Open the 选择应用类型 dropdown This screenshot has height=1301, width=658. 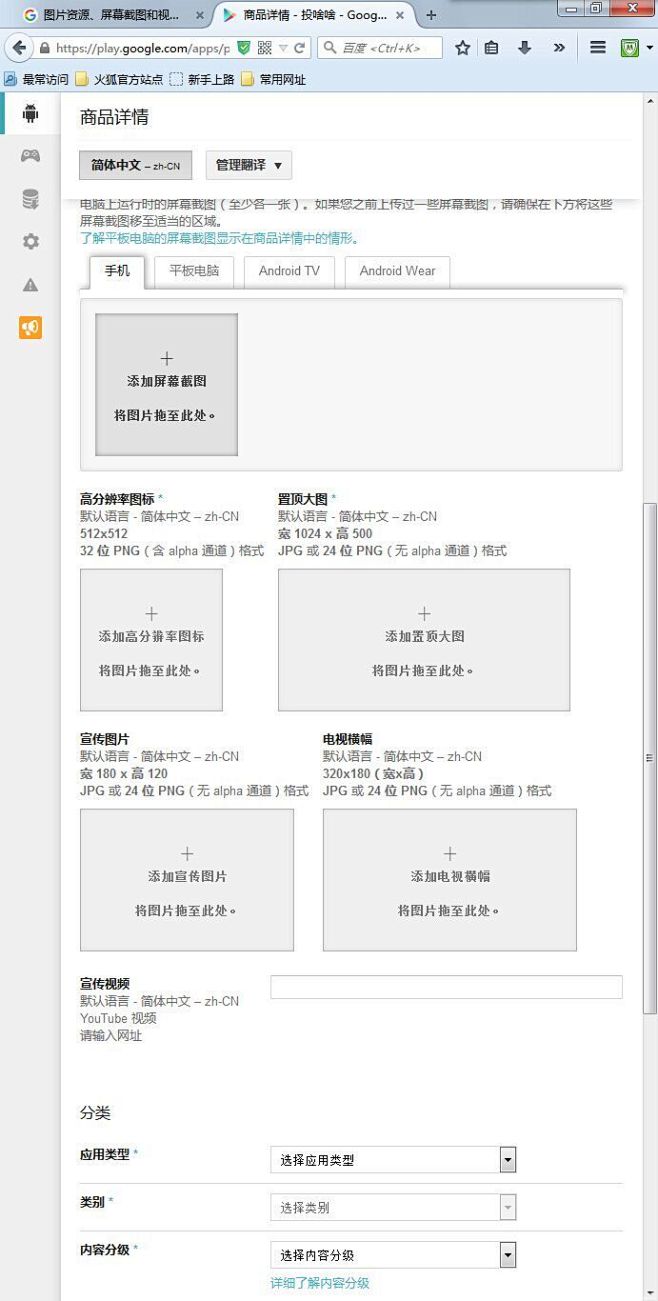393,1160
